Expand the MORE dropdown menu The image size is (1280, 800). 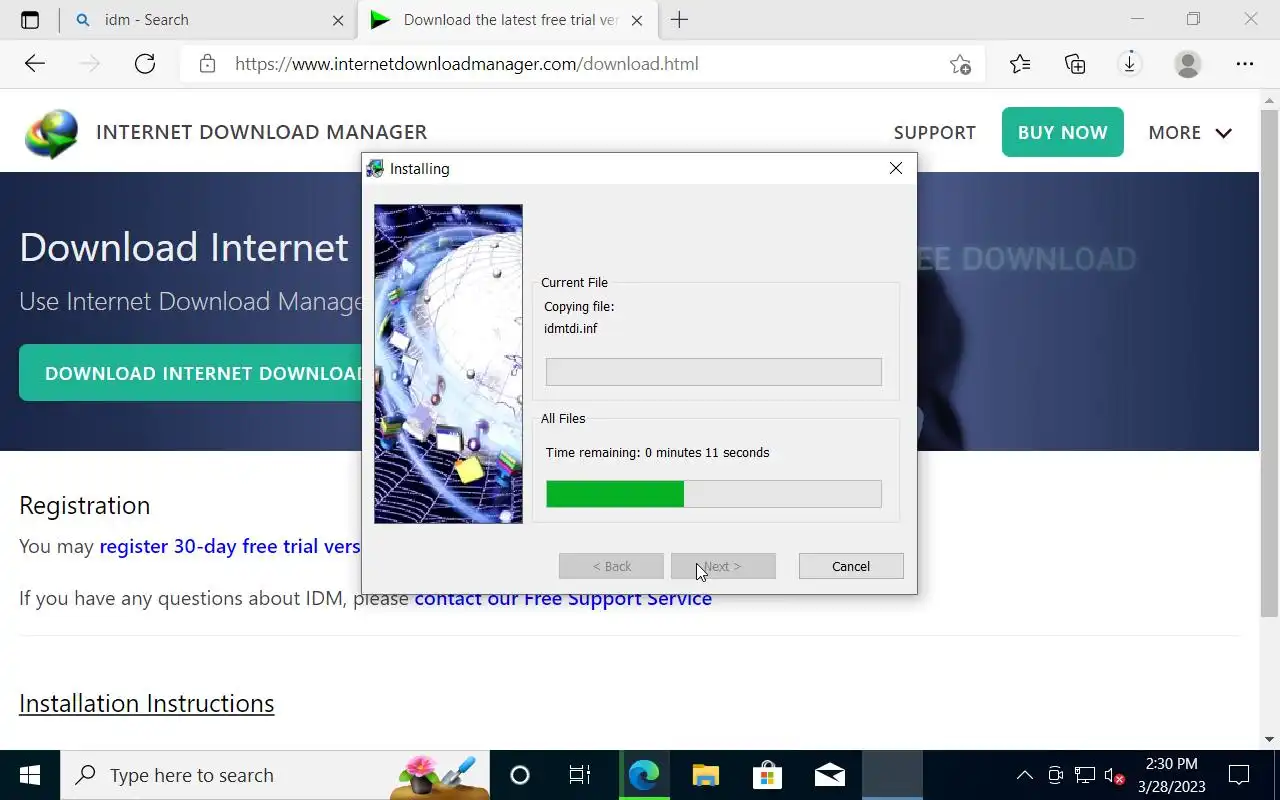tap(1190, 133)
